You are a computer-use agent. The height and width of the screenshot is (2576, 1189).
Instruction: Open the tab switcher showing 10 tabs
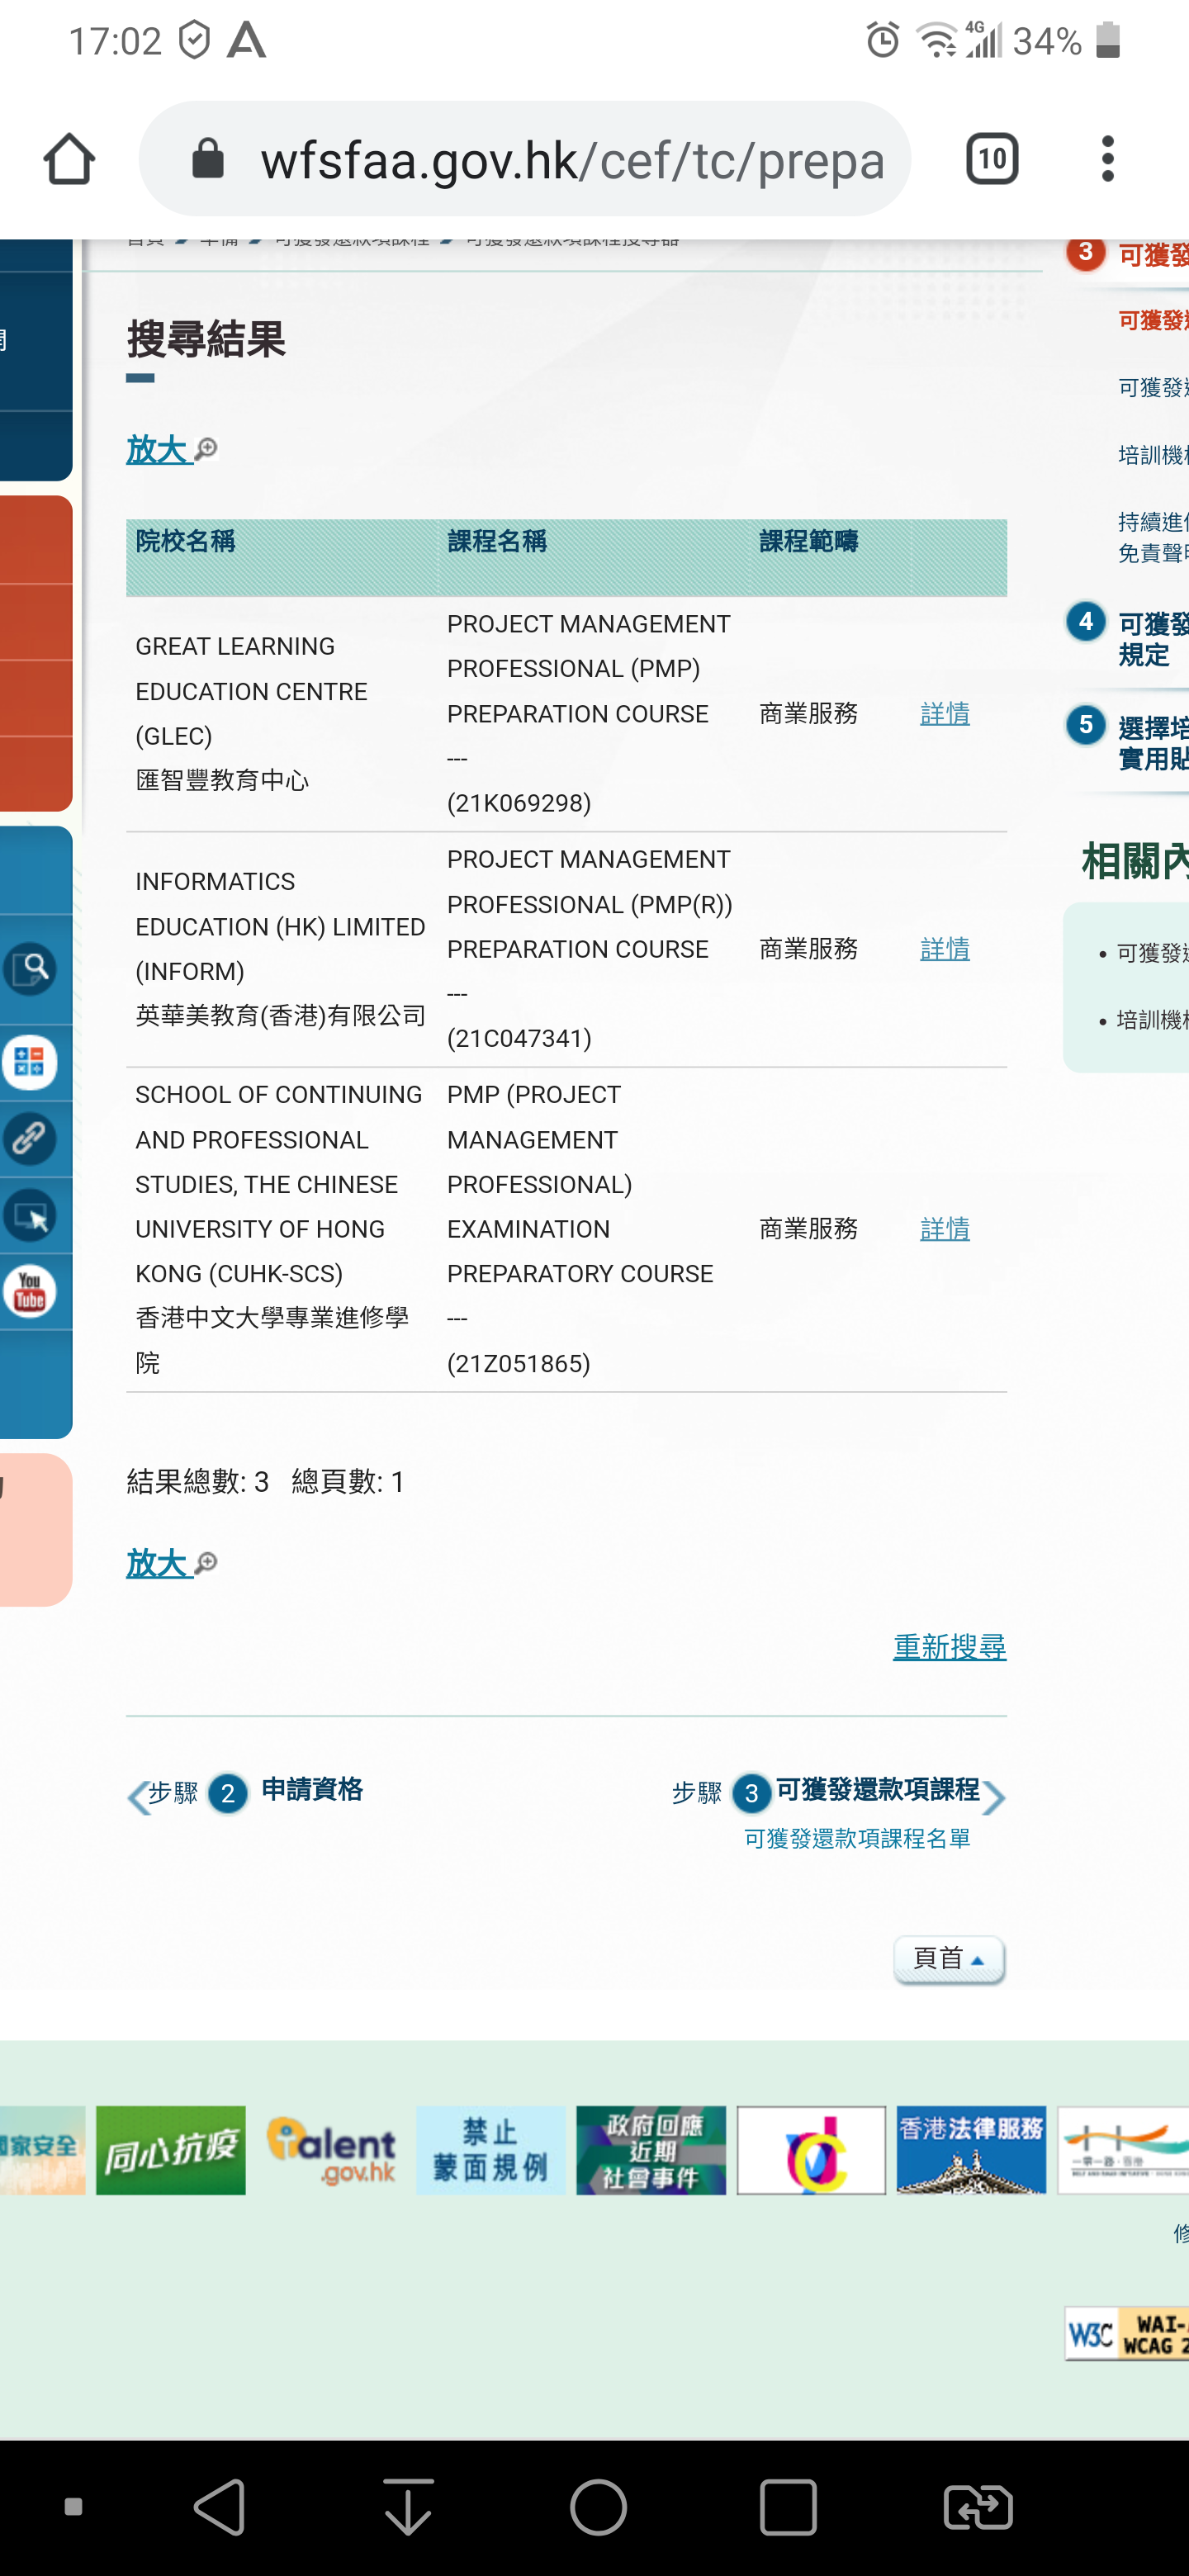[x=991, y=159]
